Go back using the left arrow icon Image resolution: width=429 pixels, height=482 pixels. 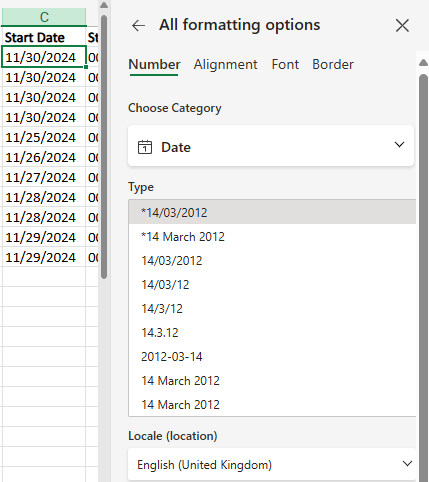tap(138, 25)
